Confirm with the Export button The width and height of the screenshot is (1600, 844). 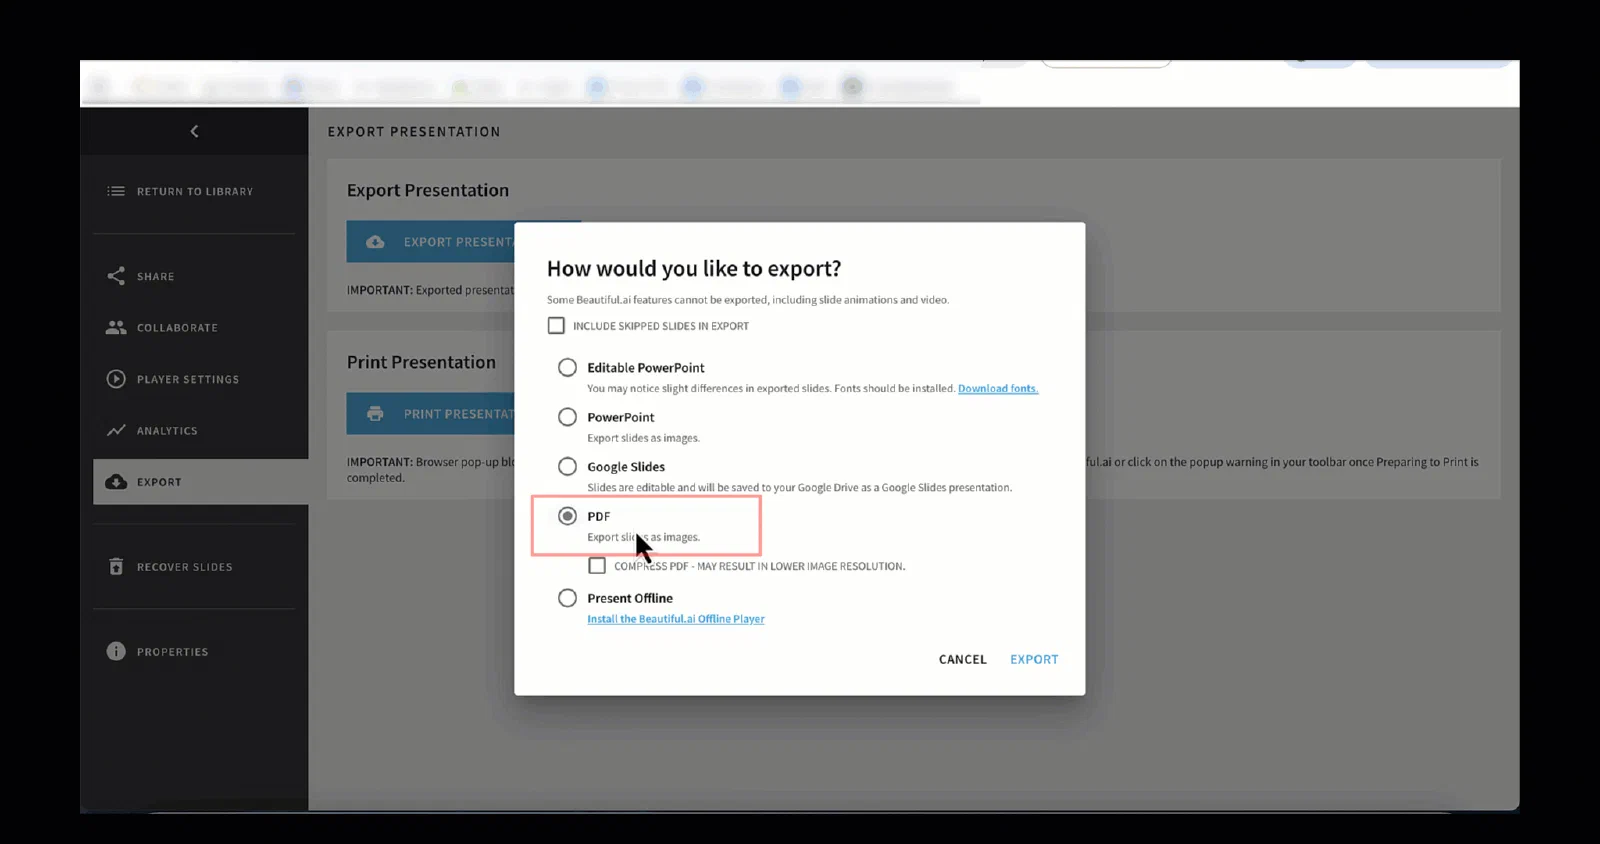1034,660
